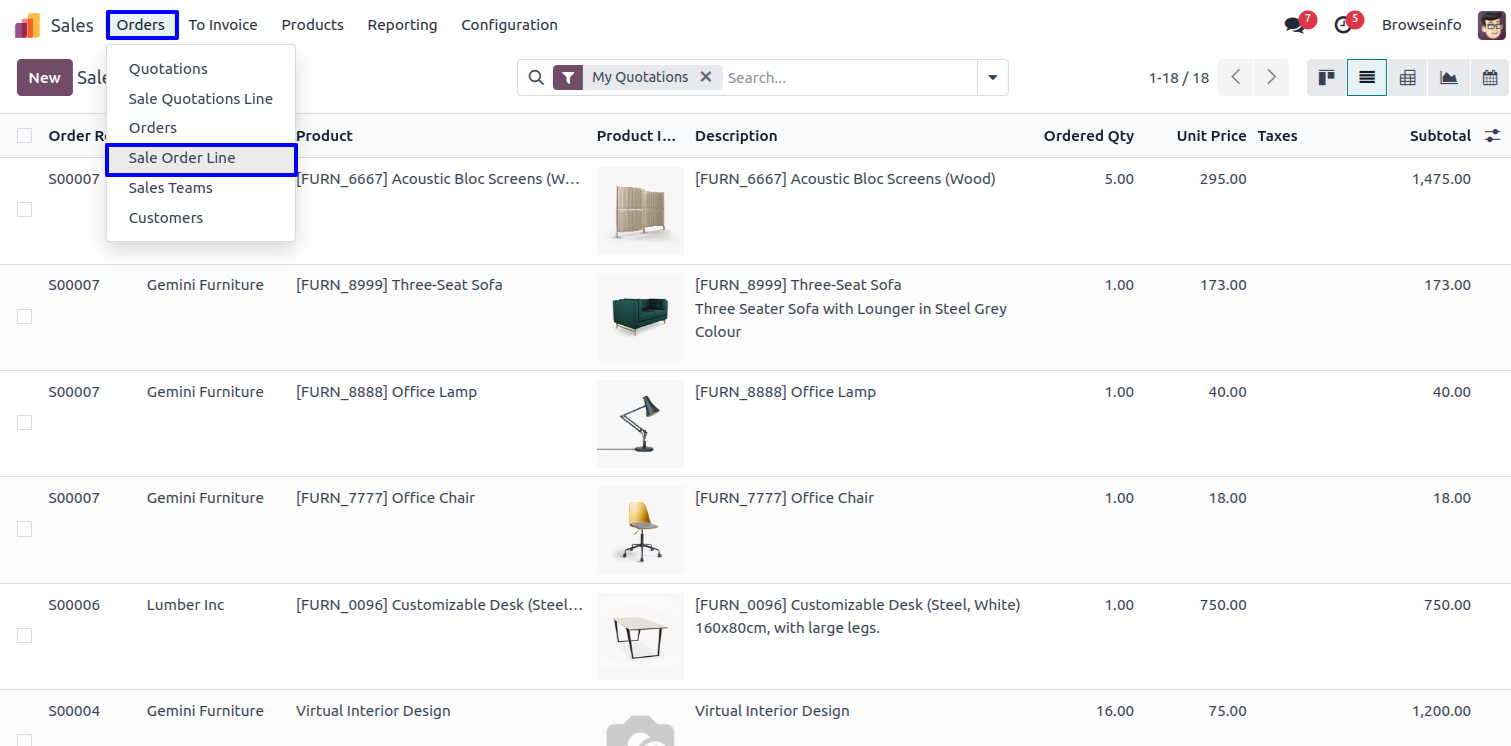The image size is (1511, 746).
Task: Choose Customers from the Orders menu
Action: click(x=166, y=218)
